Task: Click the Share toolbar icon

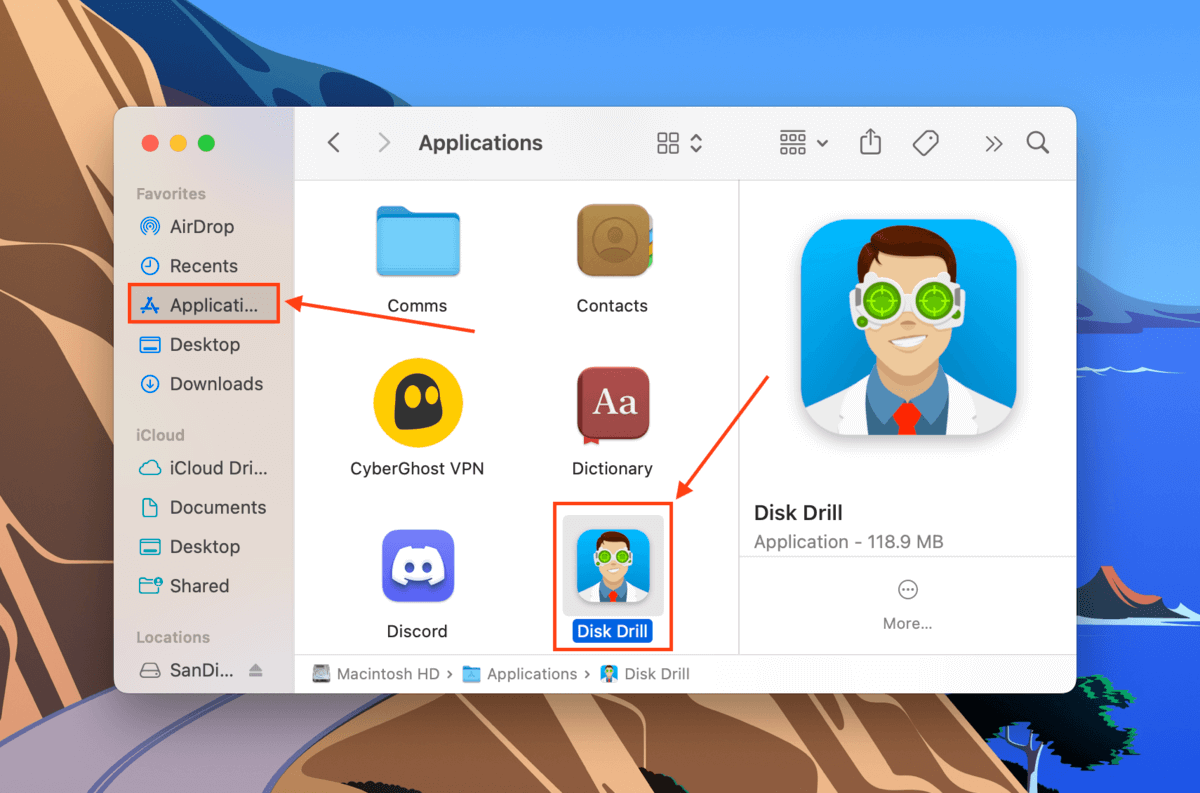Action: tap(871, 142)
